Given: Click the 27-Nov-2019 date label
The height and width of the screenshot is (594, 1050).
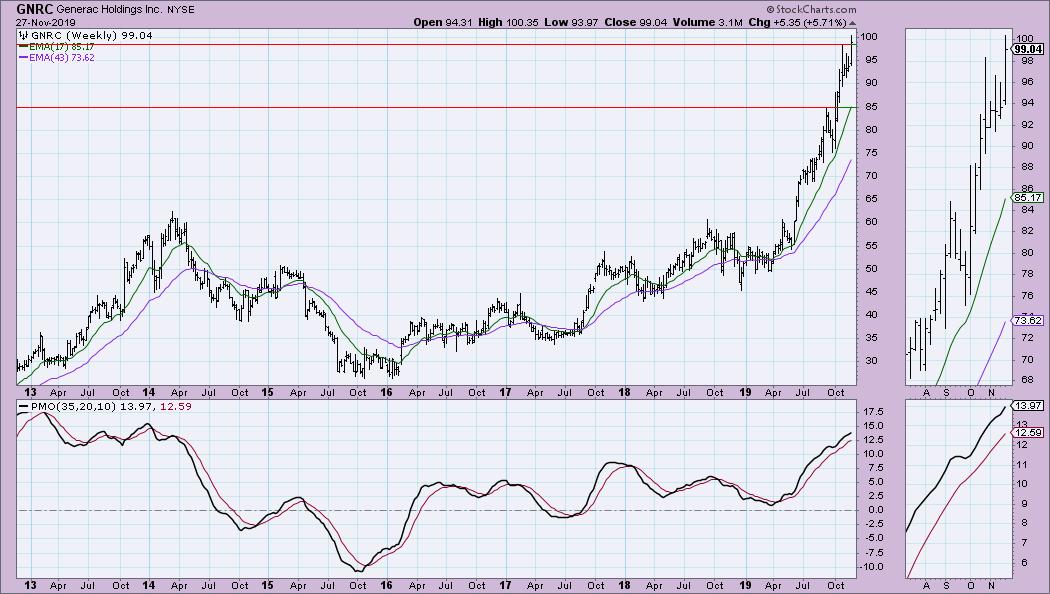Looking at the screenshot, I should (x=46, y=22).
